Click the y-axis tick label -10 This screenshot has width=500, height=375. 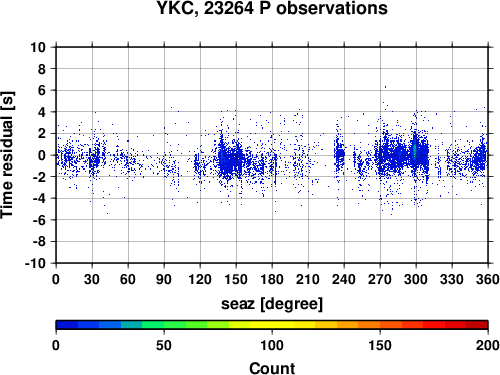point(35,263)
